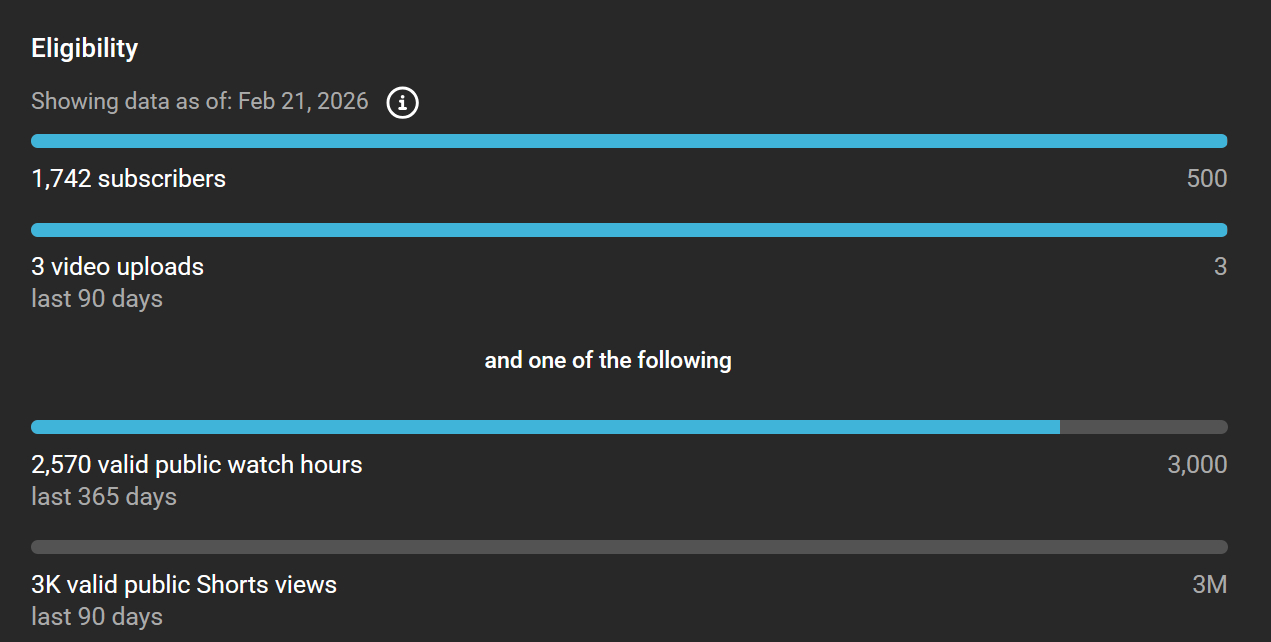Click the Shorts views progress bar
Image resolution: width=1271 pixels, height=642 pixels.
[x=629, y=547]
